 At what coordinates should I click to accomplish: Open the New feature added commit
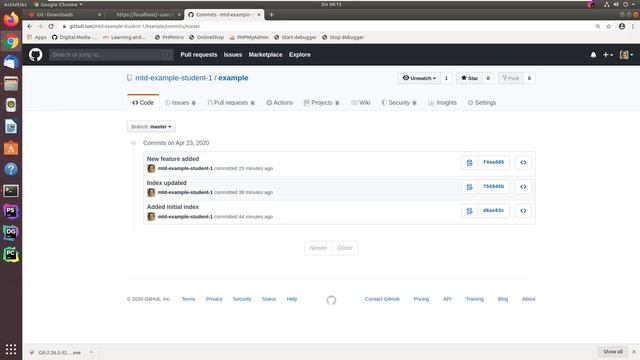(173, 159)
